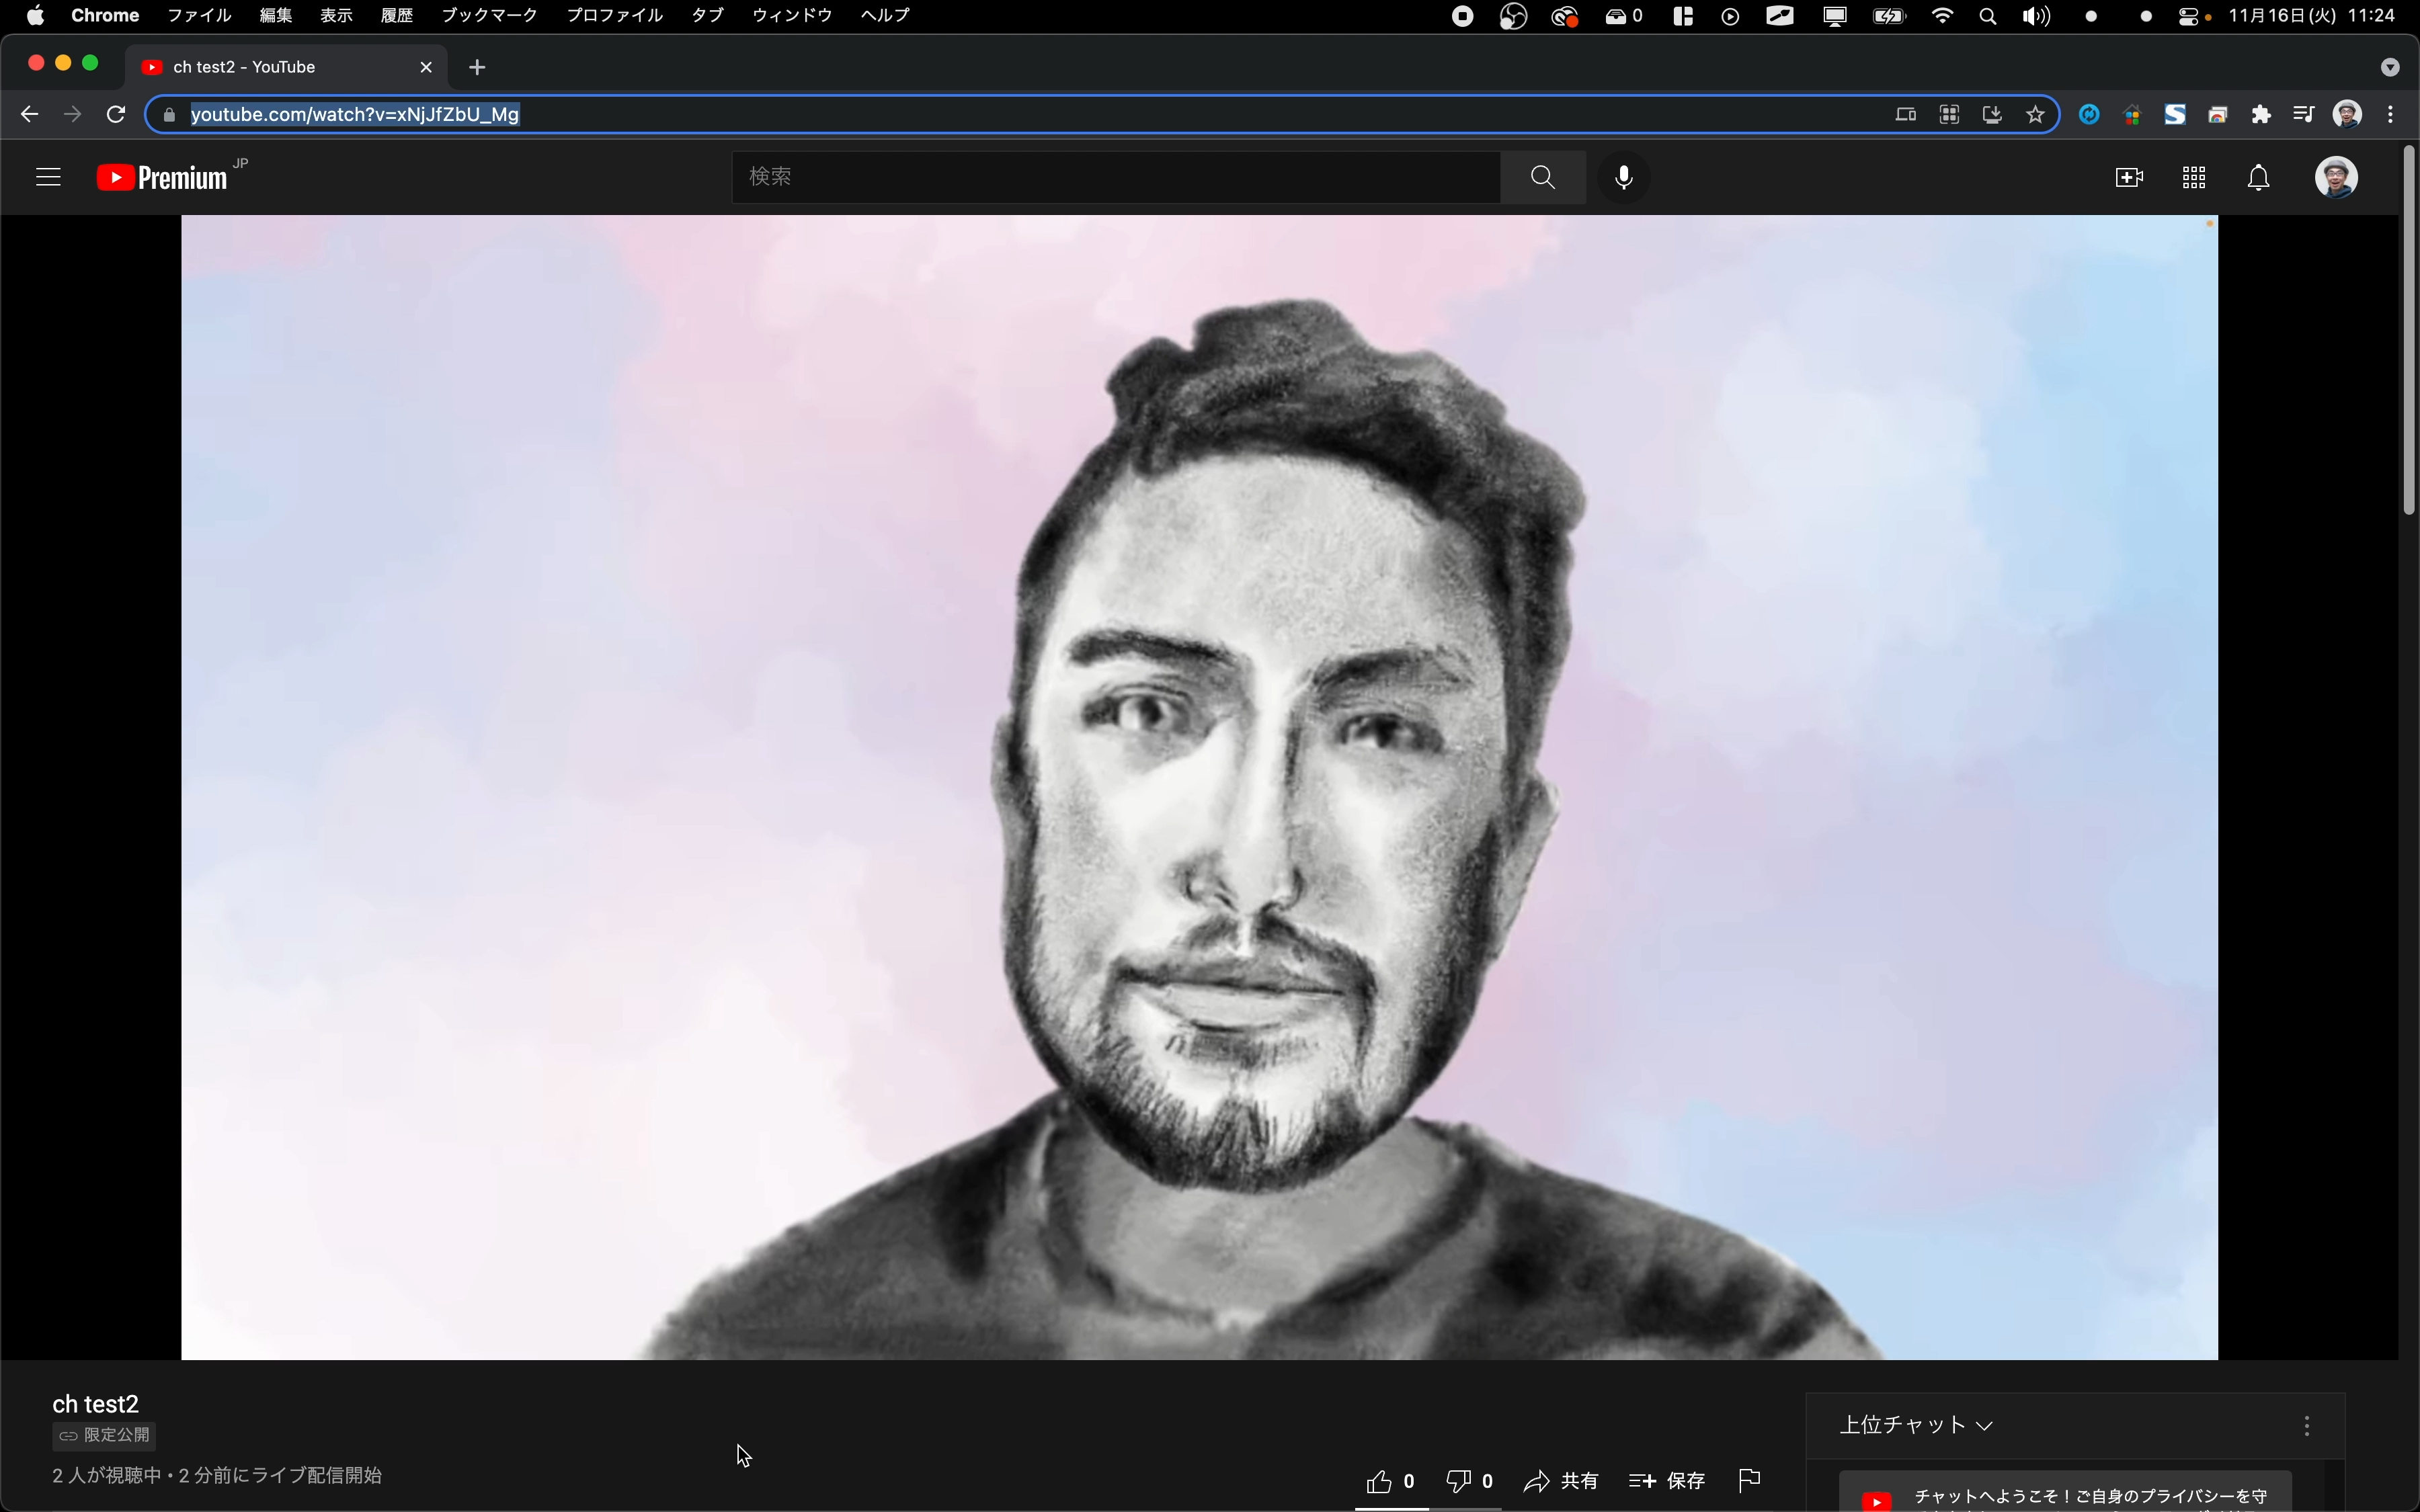Expand the 上位チャット chat mode dropdown
2420x1512 pixels.
click(x=1916, y=1425)
